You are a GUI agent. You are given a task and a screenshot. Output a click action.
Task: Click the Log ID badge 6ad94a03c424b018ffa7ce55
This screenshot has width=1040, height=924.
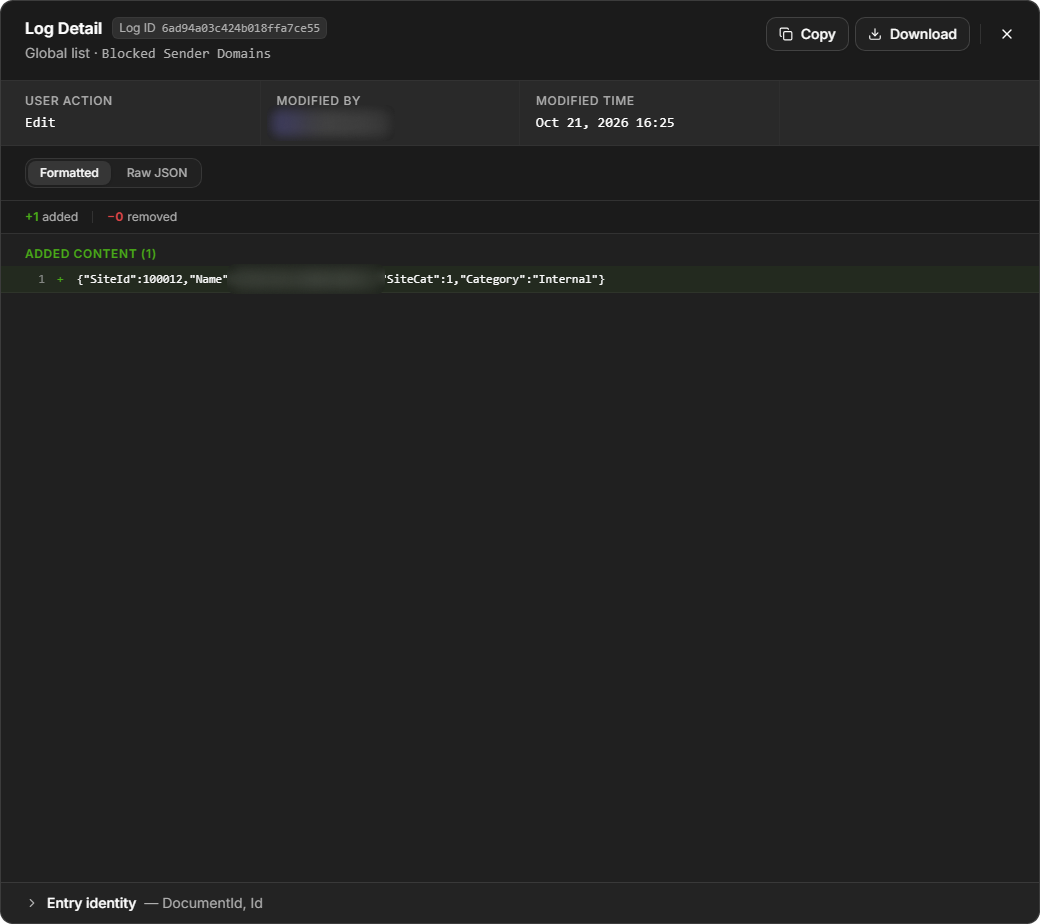point(219,28)
